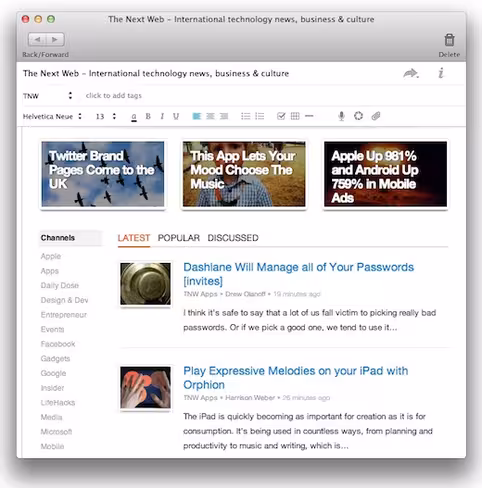Open the note info icon
Screen dimensions: 482x488
pos(441,73)
